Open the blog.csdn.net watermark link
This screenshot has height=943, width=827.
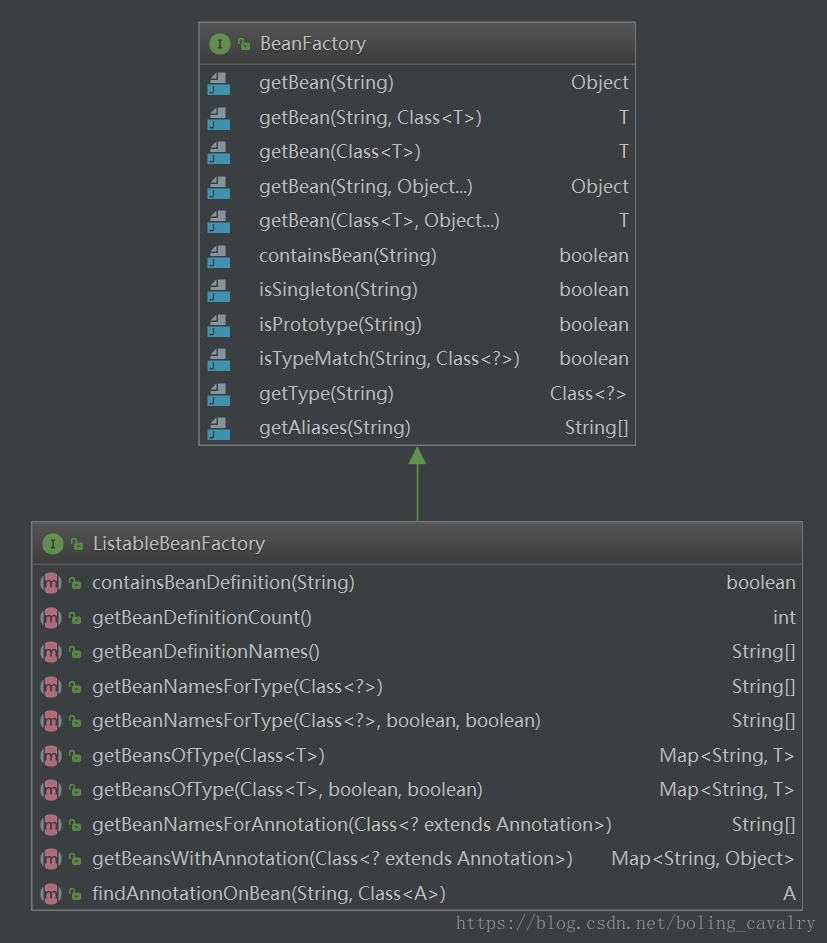[x=635, y=924]
